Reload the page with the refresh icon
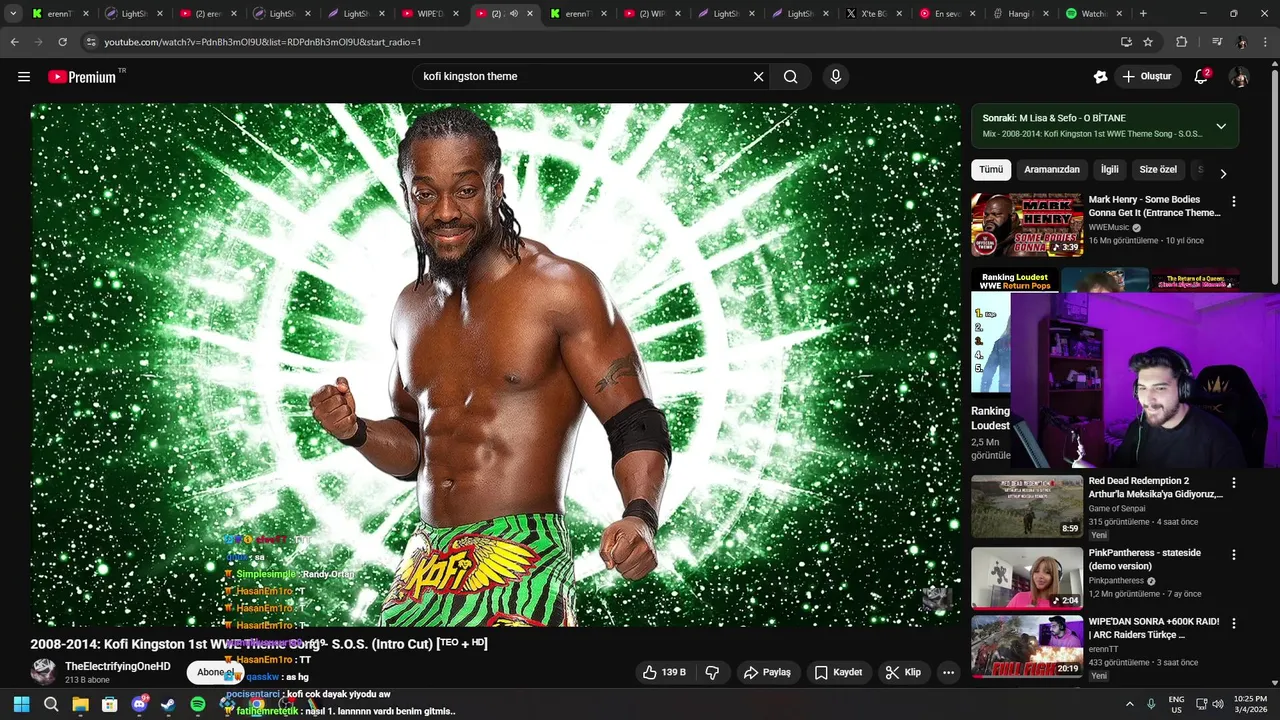This screenshot has height=720, width=1280. (x=62, y=42)
